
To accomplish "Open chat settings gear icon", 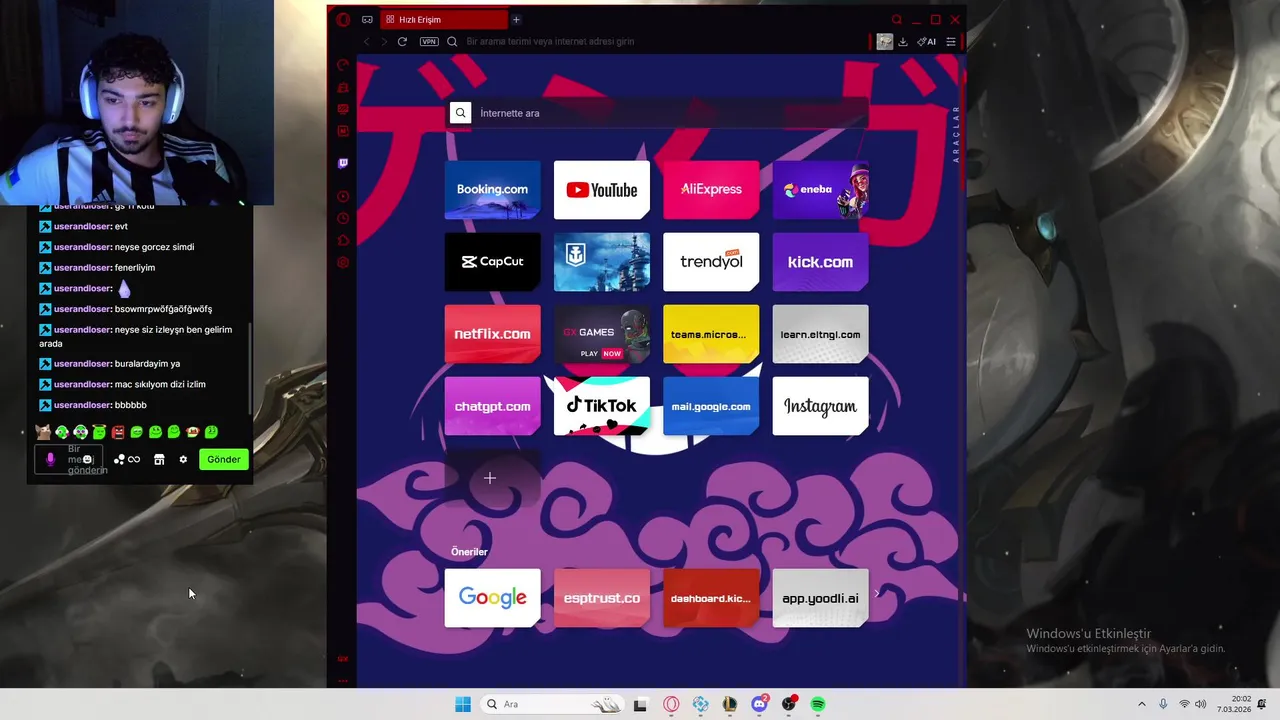I will [x=183, y=460].
